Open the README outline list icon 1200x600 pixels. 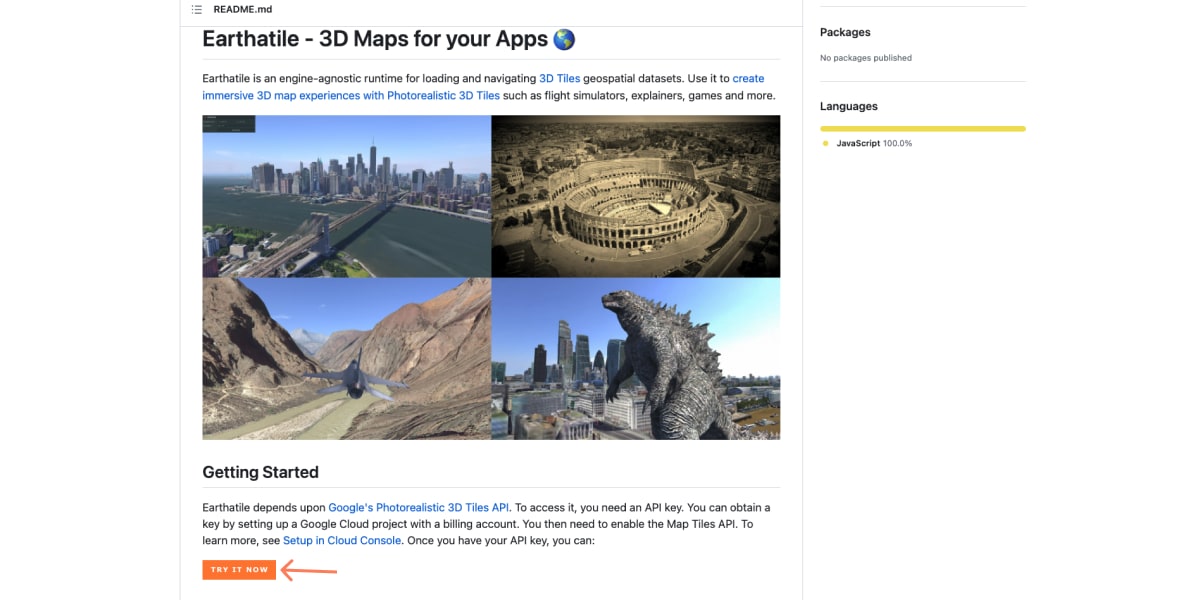tap(197, 9)
